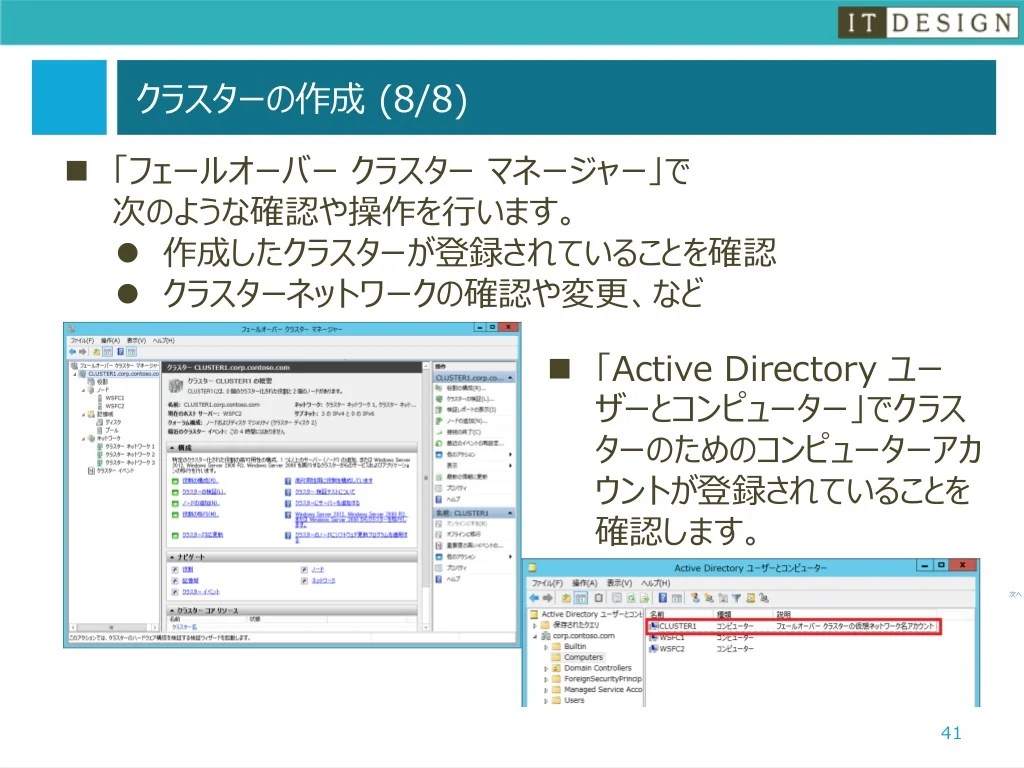Click Up one level icon in Active Directory toolbar
The image size is (1024, 768).
(x=566, y=598)
